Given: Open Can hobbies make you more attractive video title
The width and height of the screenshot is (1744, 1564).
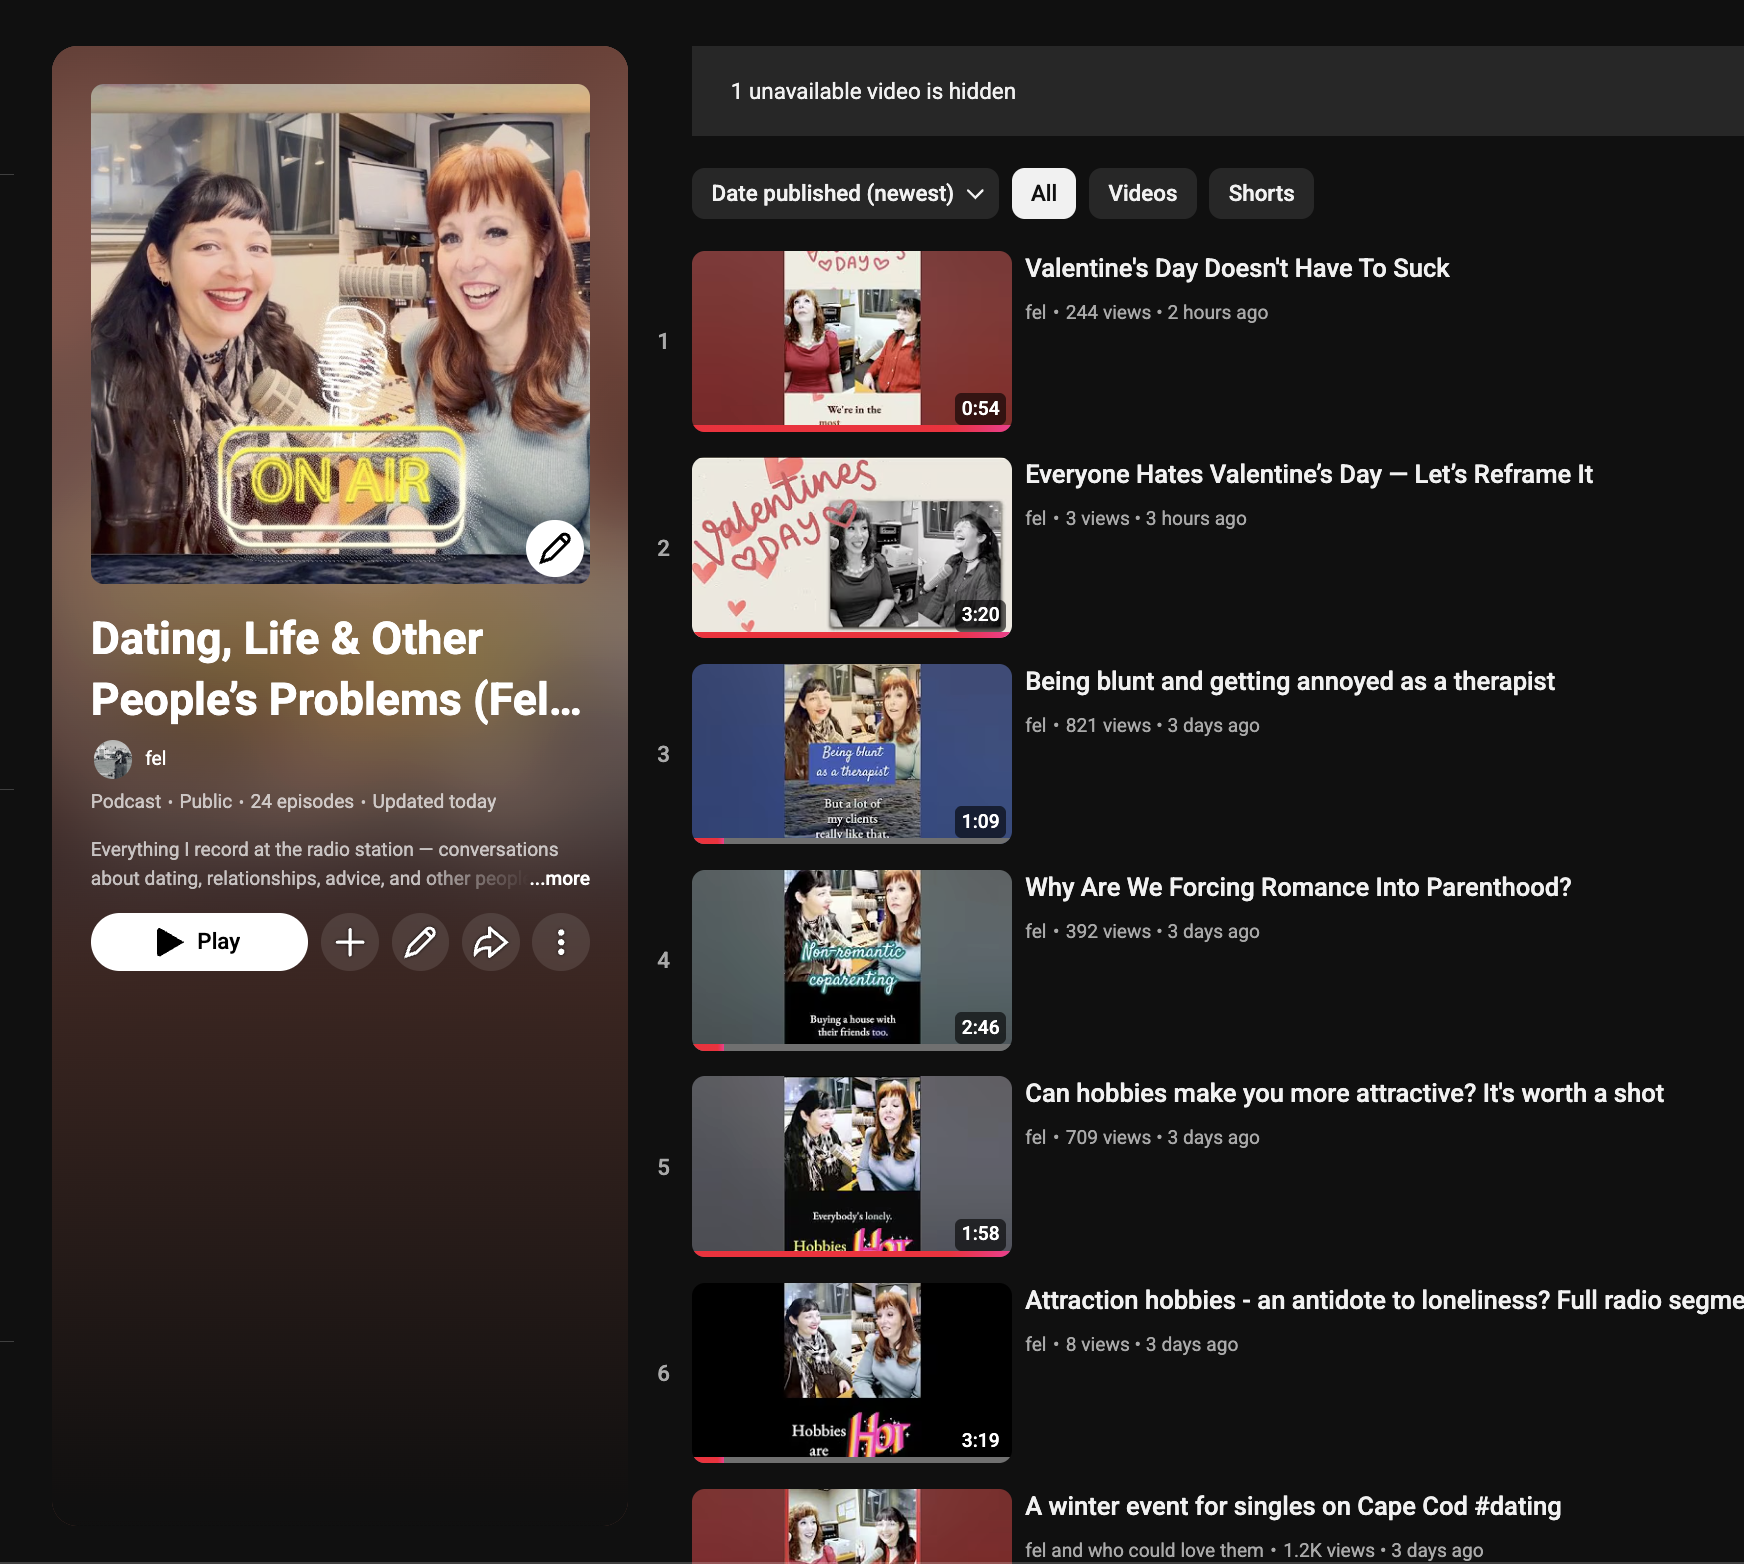Looking at the screenshot, I should (1344, 1093).
